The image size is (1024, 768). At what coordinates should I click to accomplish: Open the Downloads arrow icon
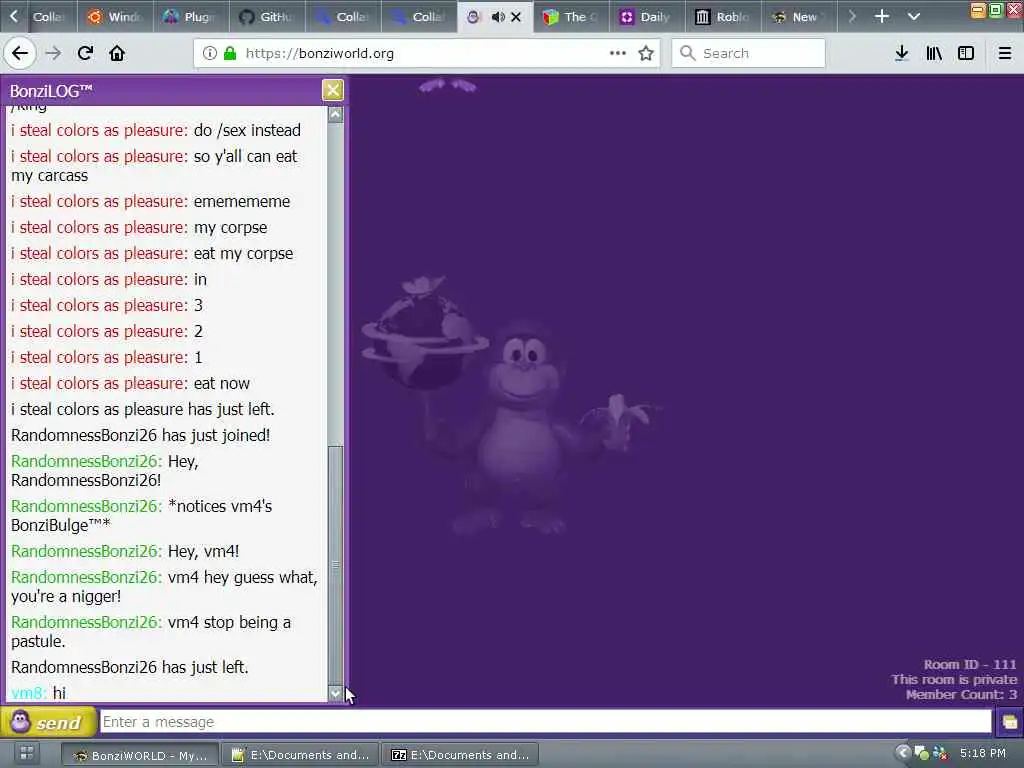(x=902, y=54)
